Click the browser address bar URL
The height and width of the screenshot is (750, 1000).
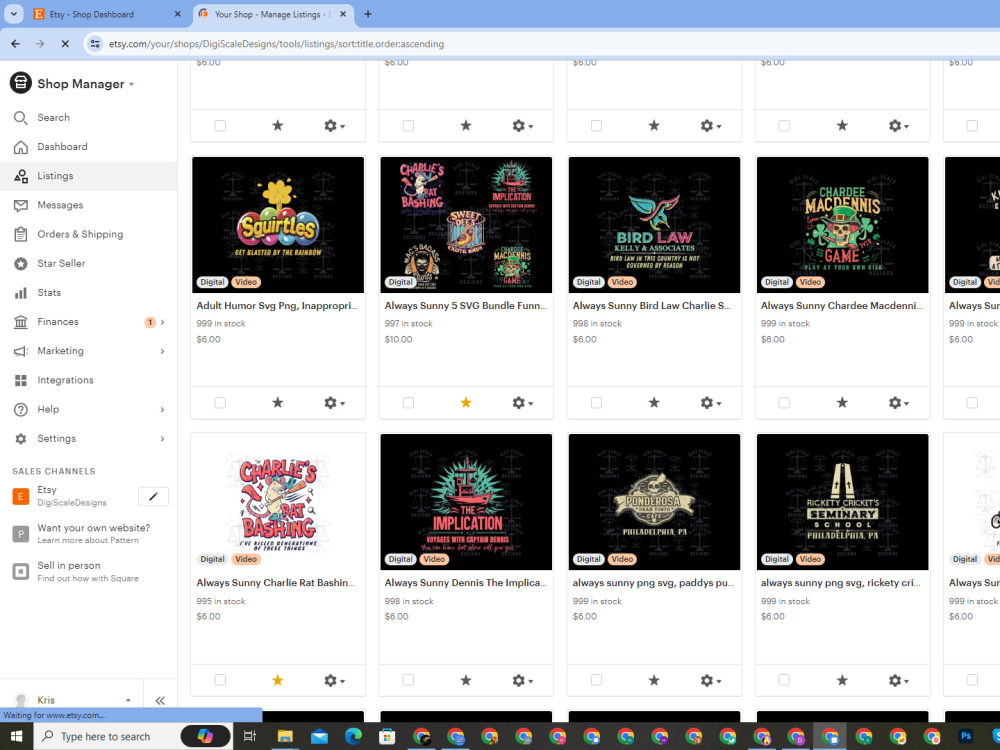(x=276, y=44)
